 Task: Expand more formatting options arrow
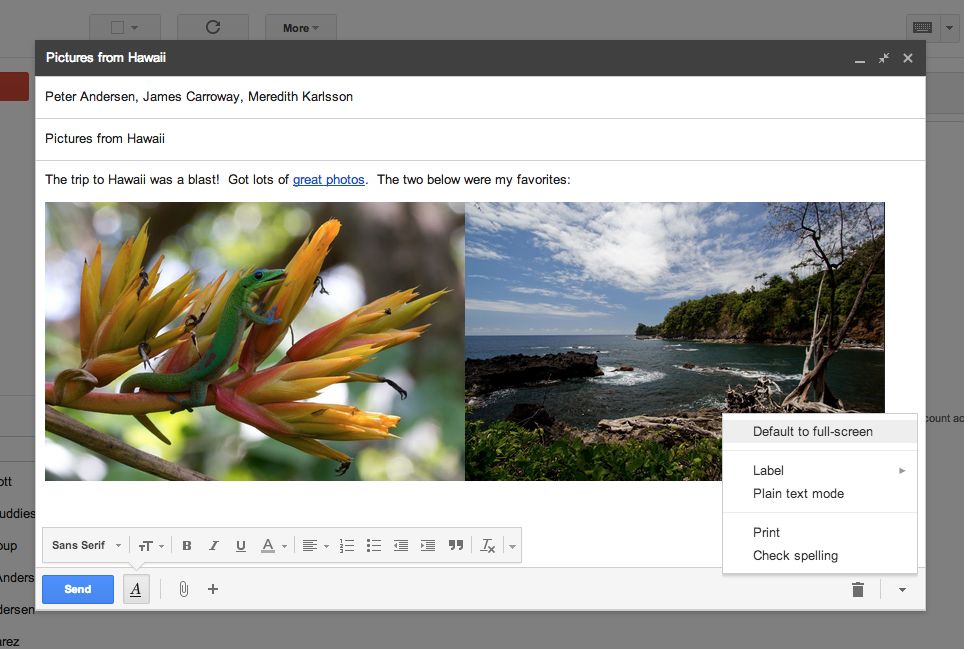click(x=512, y=546)
